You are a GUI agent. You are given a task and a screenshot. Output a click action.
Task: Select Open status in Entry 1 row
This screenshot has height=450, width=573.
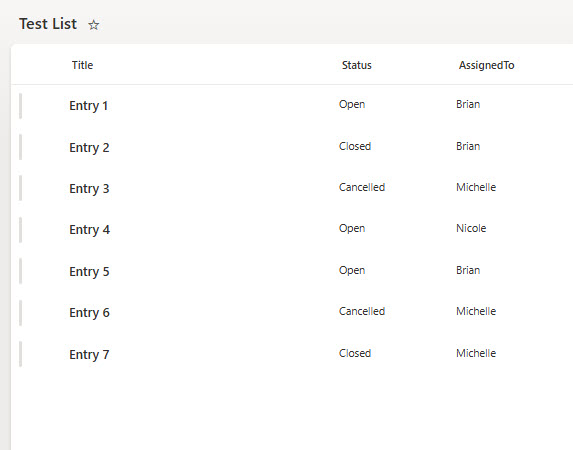(352, 105)
